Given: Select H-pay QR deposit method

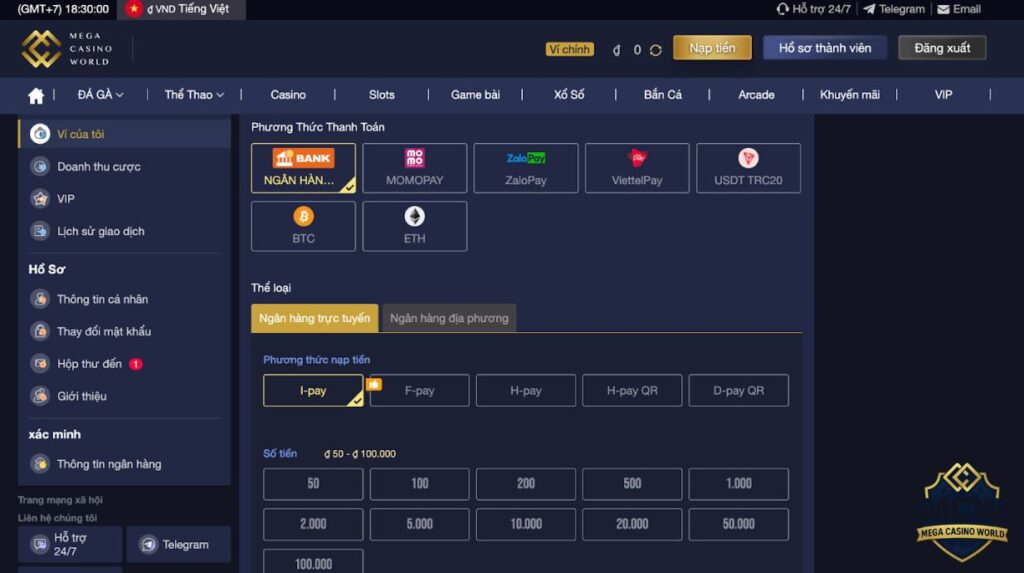Looking at the screenshot, I should (x=632, y=390).
